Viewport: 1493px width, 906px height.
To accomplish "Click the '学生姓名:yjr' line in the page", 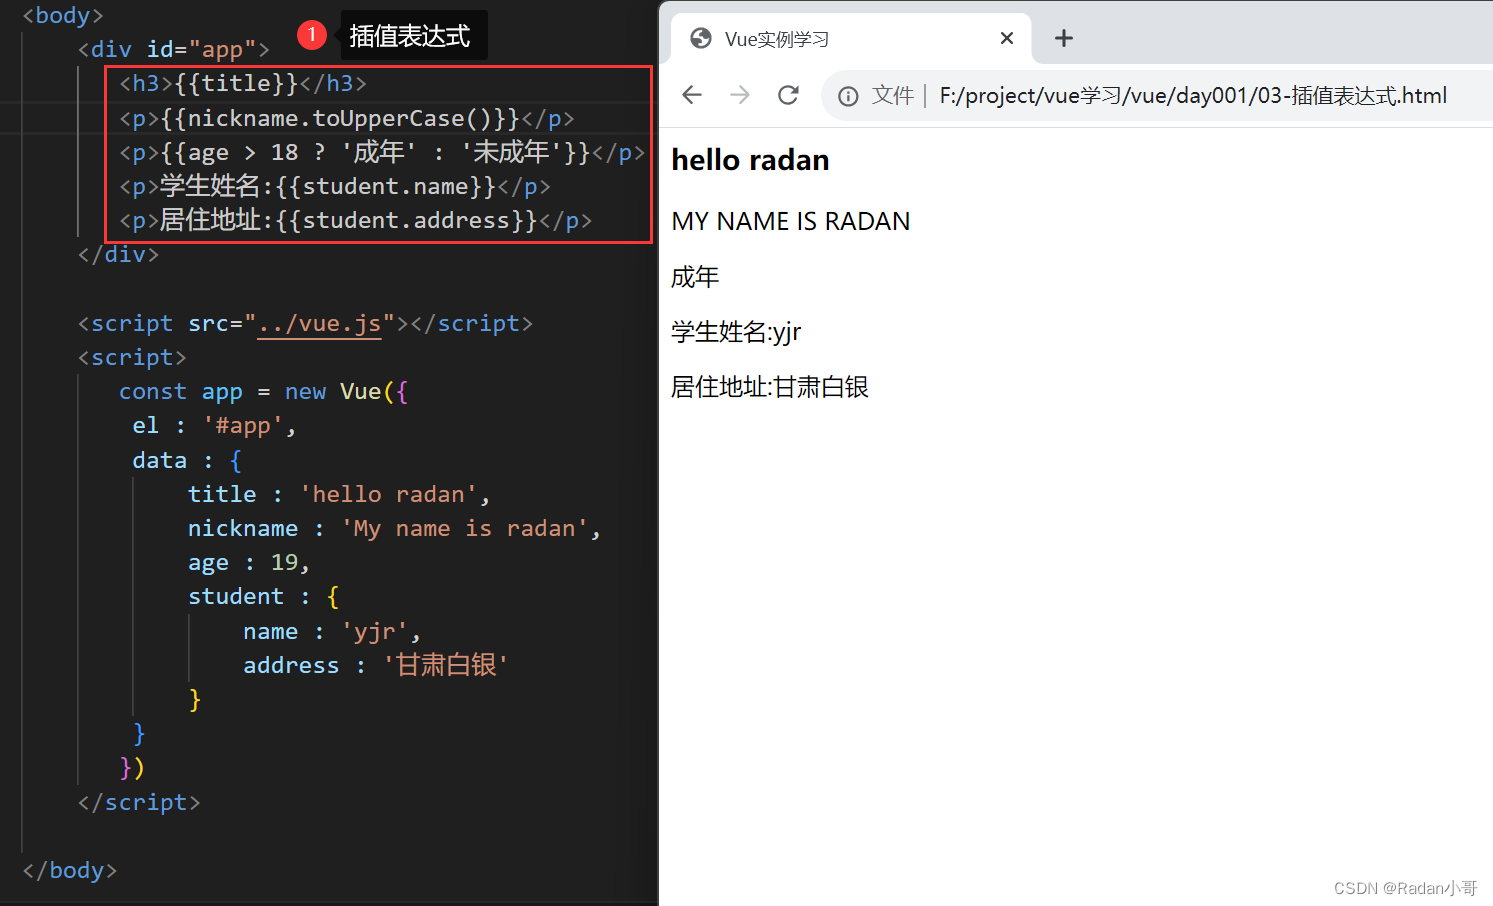I will click(x=736, y=332).
